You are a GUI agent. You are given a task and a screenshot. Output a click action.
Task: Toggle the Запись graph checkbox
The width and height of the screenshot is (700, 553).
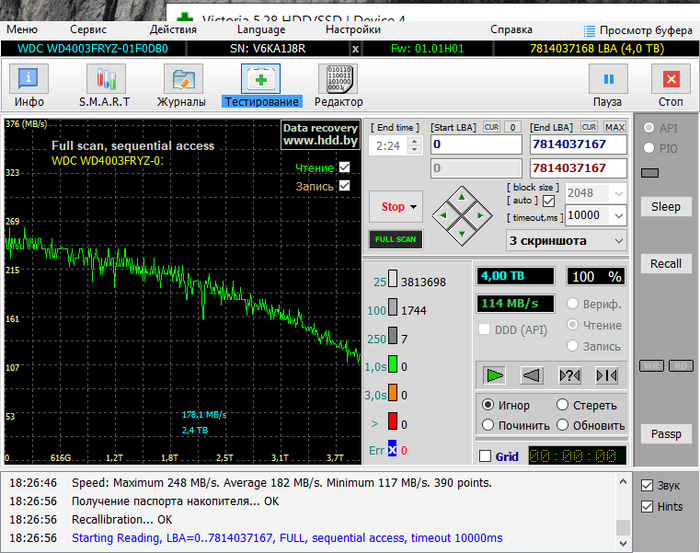point(345,185)
